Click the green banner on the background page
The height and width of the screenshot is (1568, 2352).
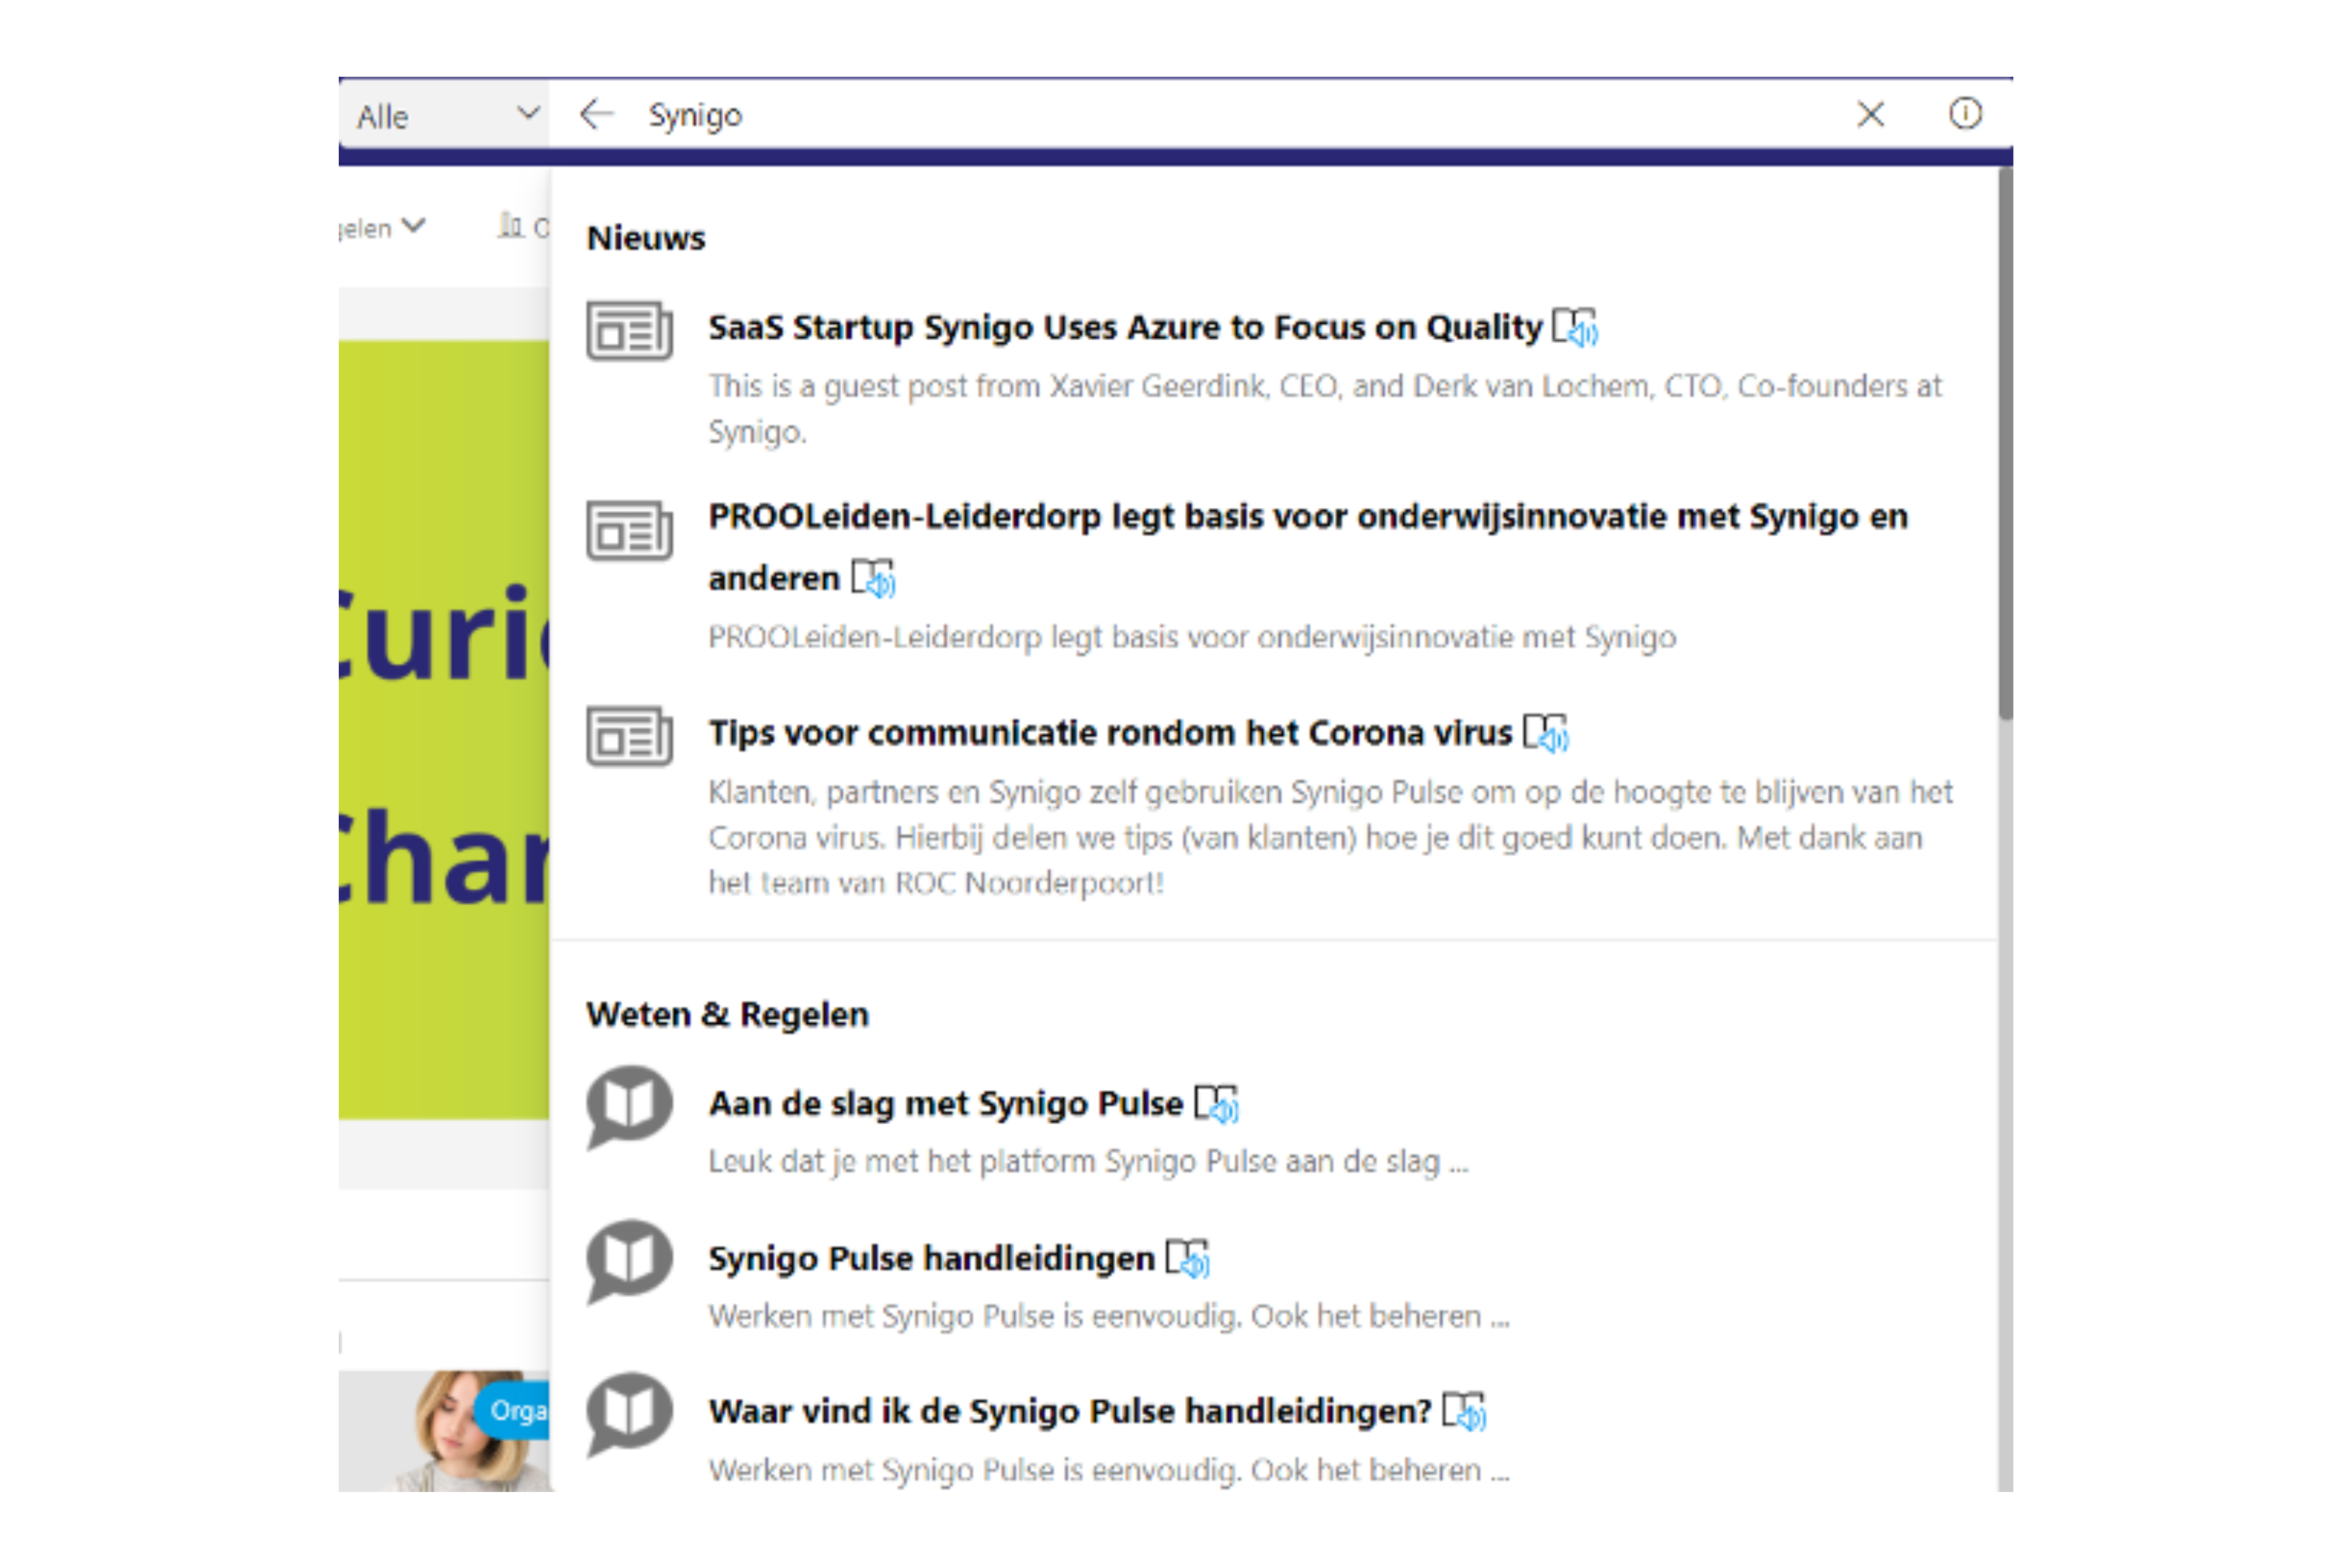click(444, 730)
